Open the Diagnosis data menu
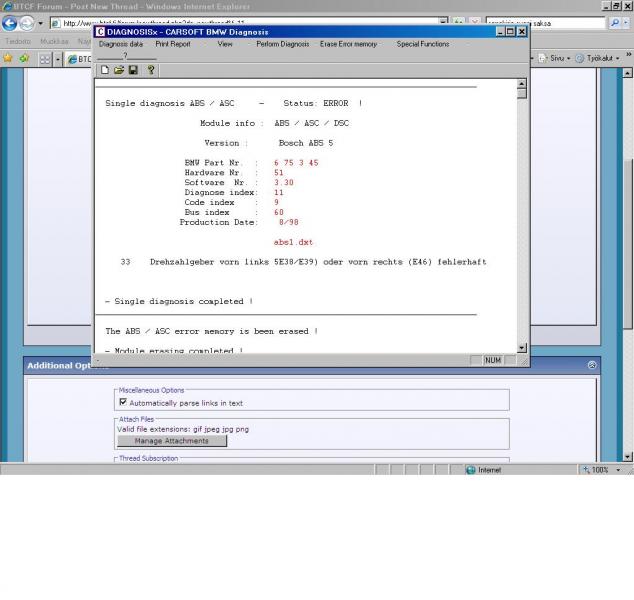This screenshot has width=634, height=600. (120, 44)
